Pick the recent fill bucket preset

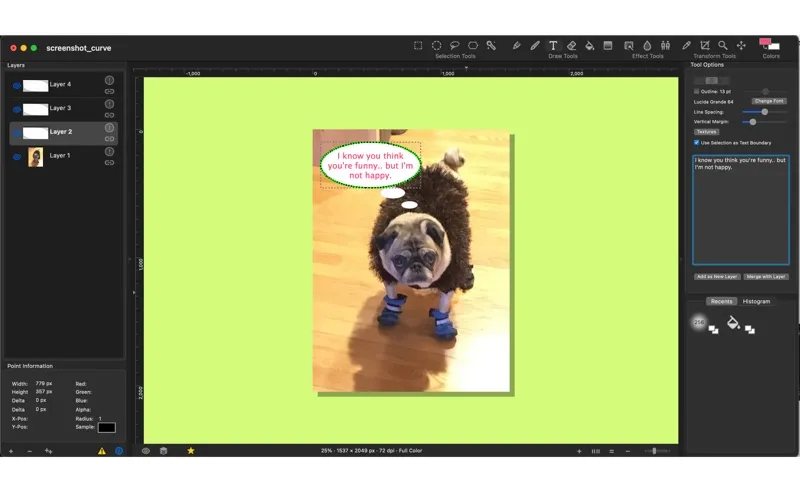pyautogui.click(x=733, y=322)
